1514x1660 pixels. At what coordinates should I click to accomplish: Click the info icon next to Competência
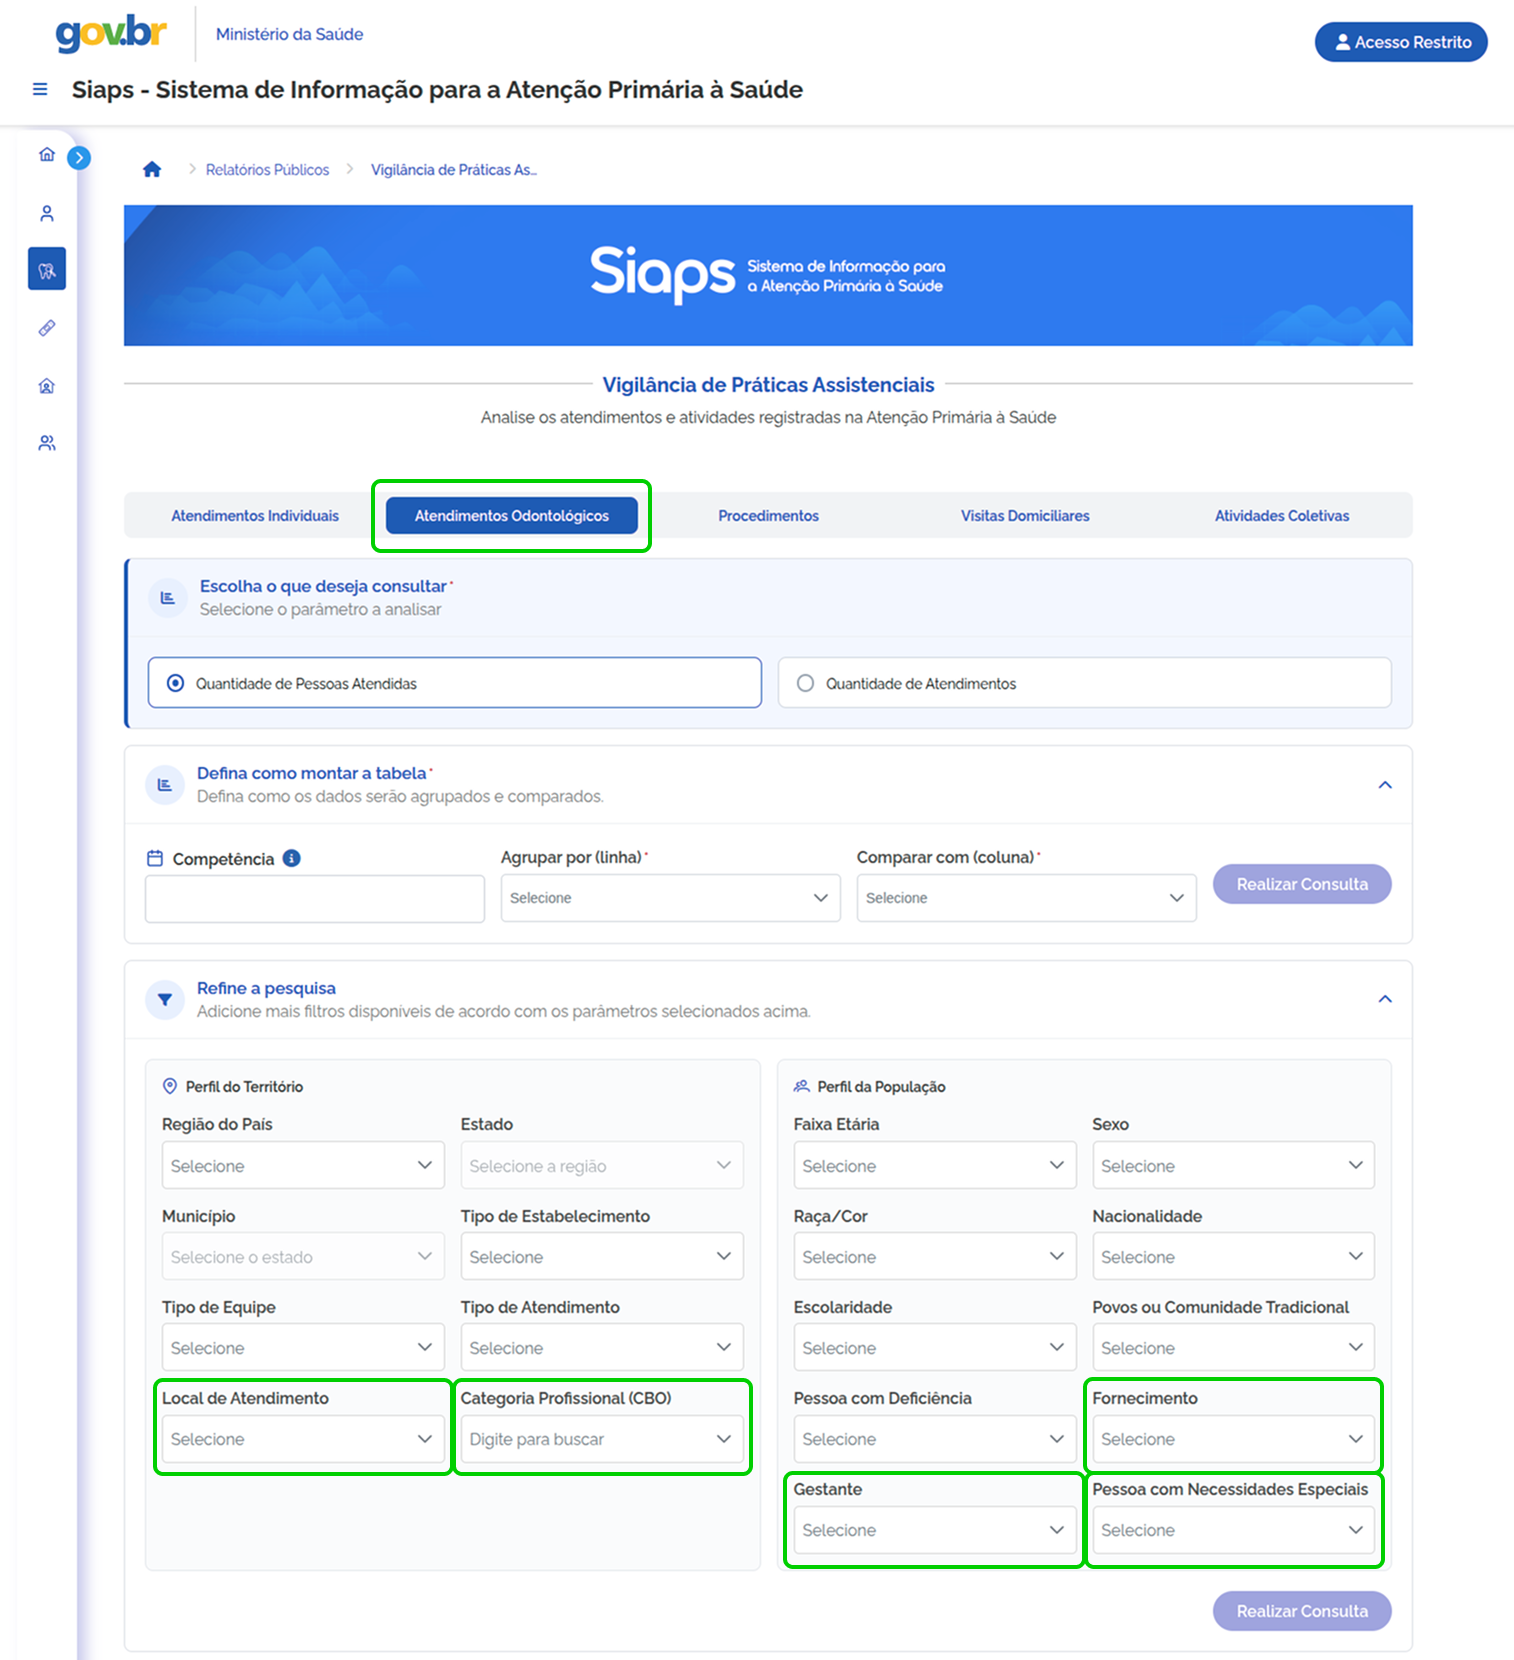click(292, 858)
